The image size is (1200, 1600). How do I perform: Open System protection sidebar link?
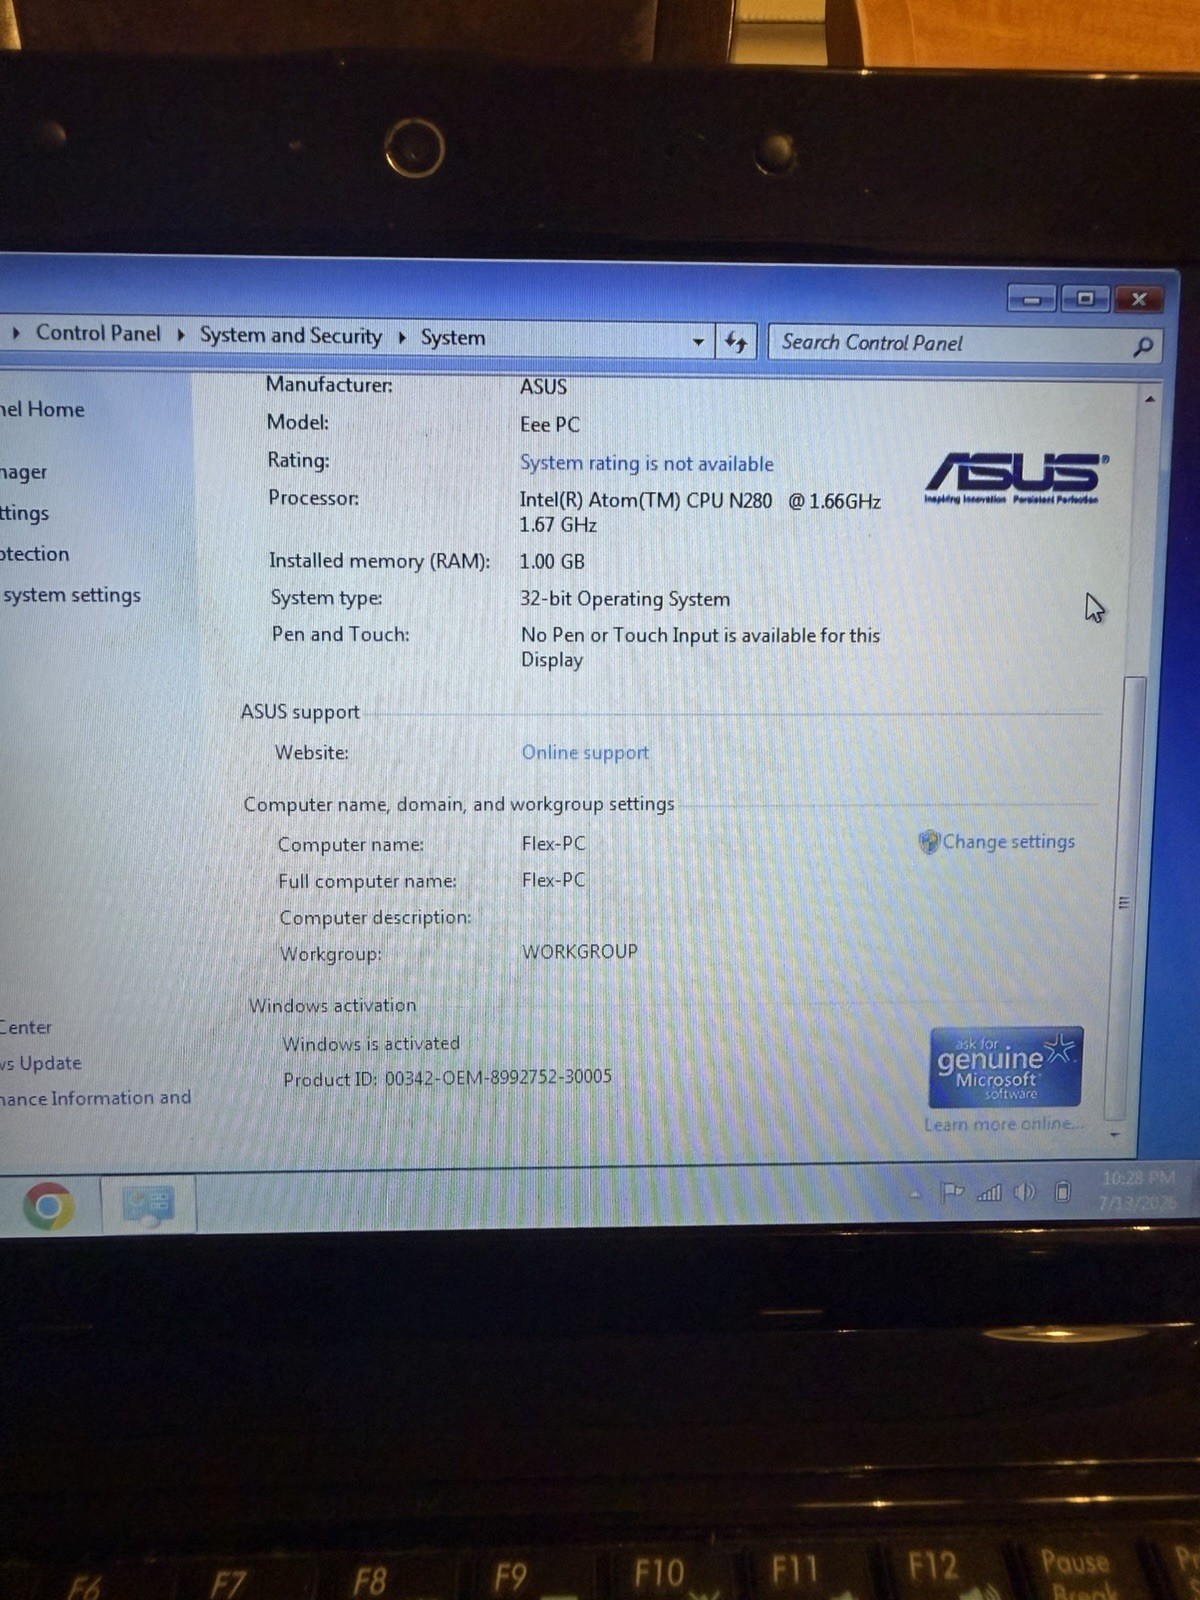pyautogui.click(x=34, y=554)
